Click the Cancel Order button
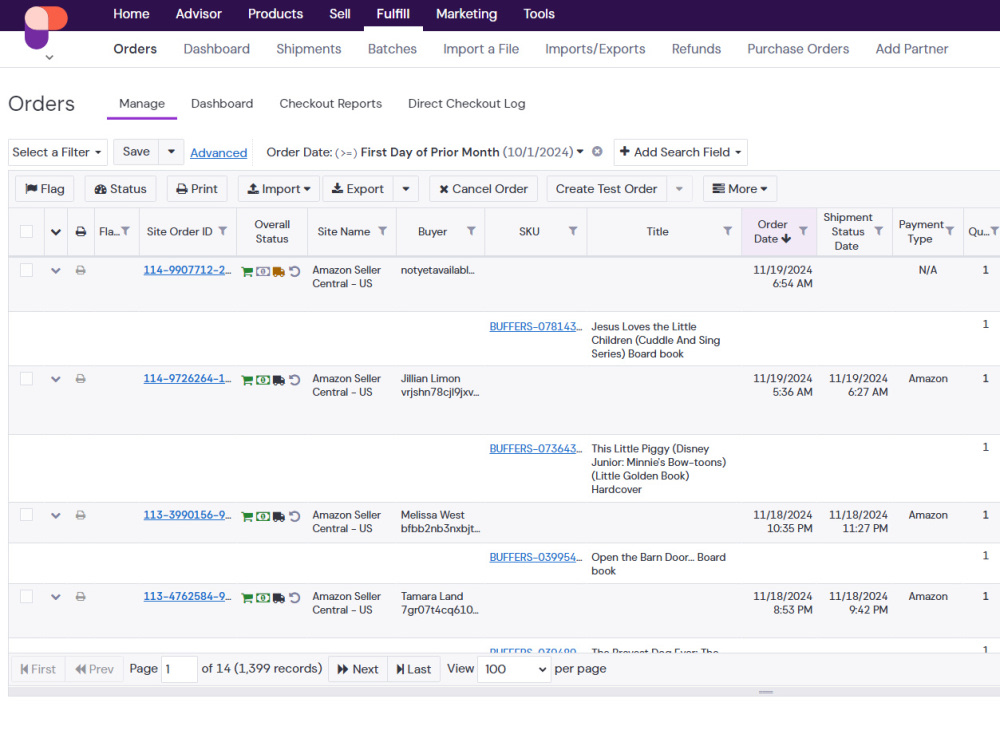 pyautogui.click(x=483, y=189)
